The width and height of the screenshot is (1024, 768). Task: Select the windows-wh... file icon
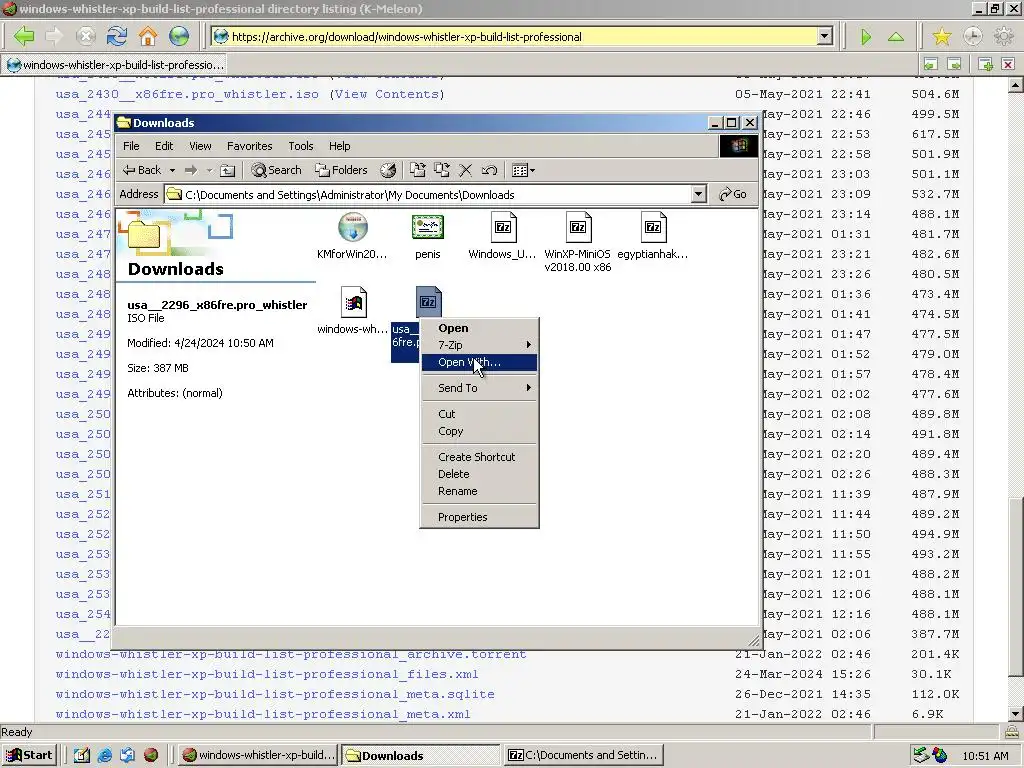[x=353, y=302]
